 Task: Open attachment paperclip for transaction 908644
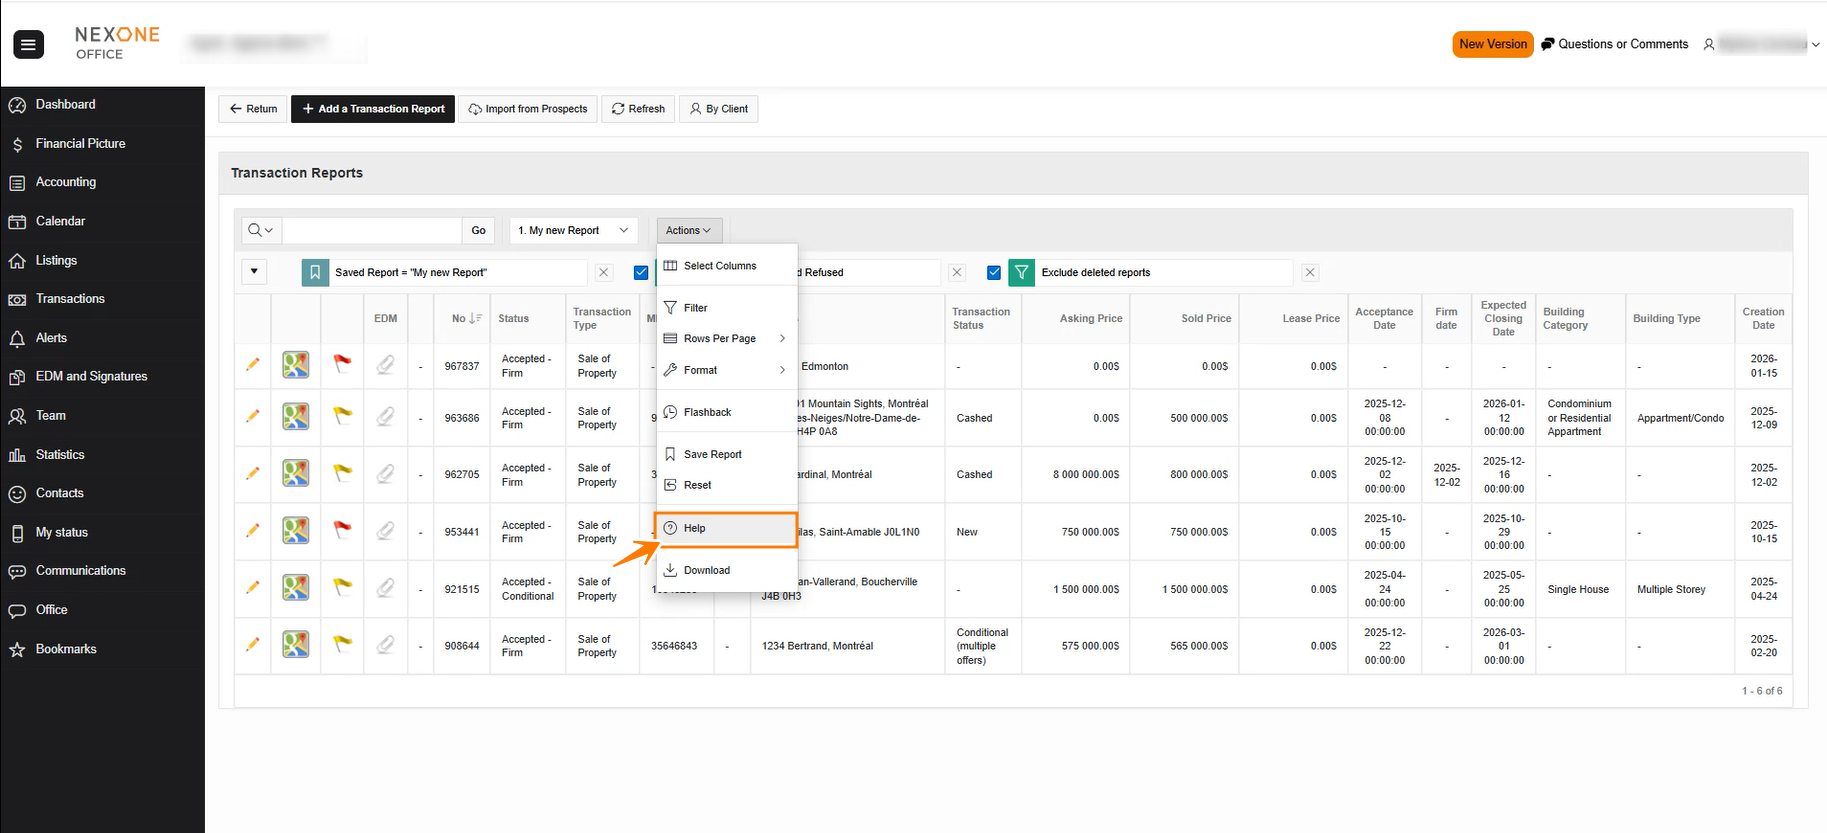point(385,645)
